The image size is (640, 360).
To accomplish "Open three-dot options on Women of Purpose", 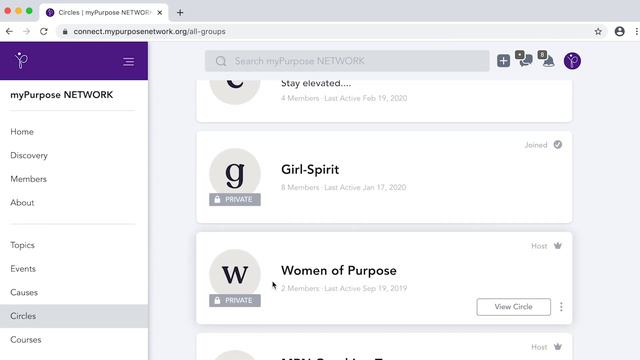I will pos(561,307).
